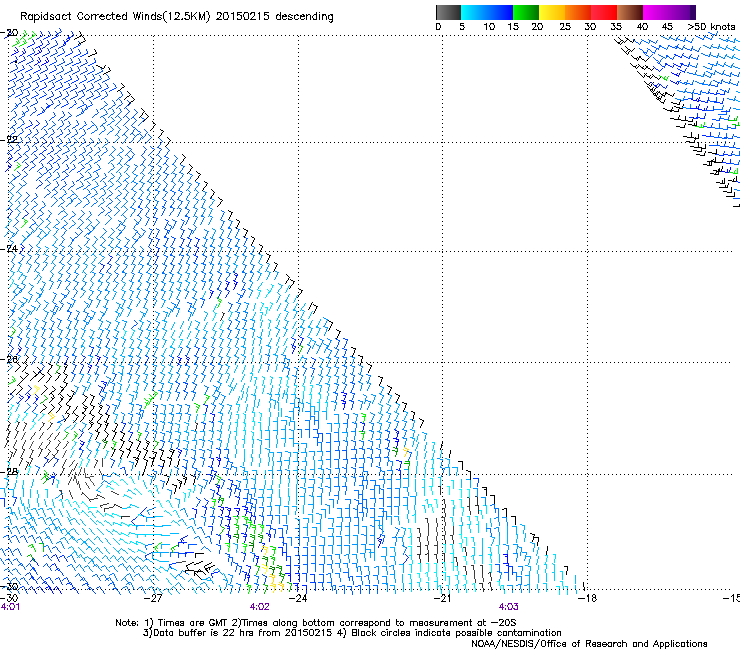Click the '25' legend scale label
Viewport: 740px width, 650px height.
click(x=565, y=27)
